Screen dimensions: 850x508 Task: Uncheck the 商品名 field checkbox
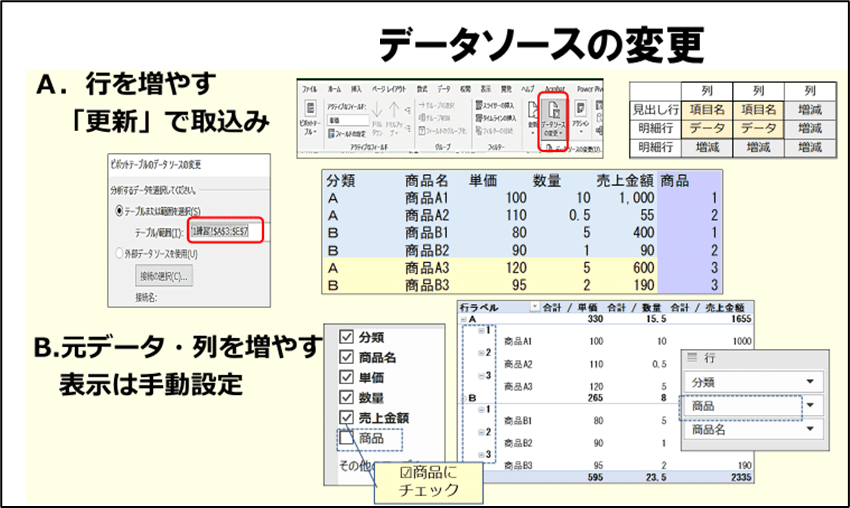tap(346, 357)
